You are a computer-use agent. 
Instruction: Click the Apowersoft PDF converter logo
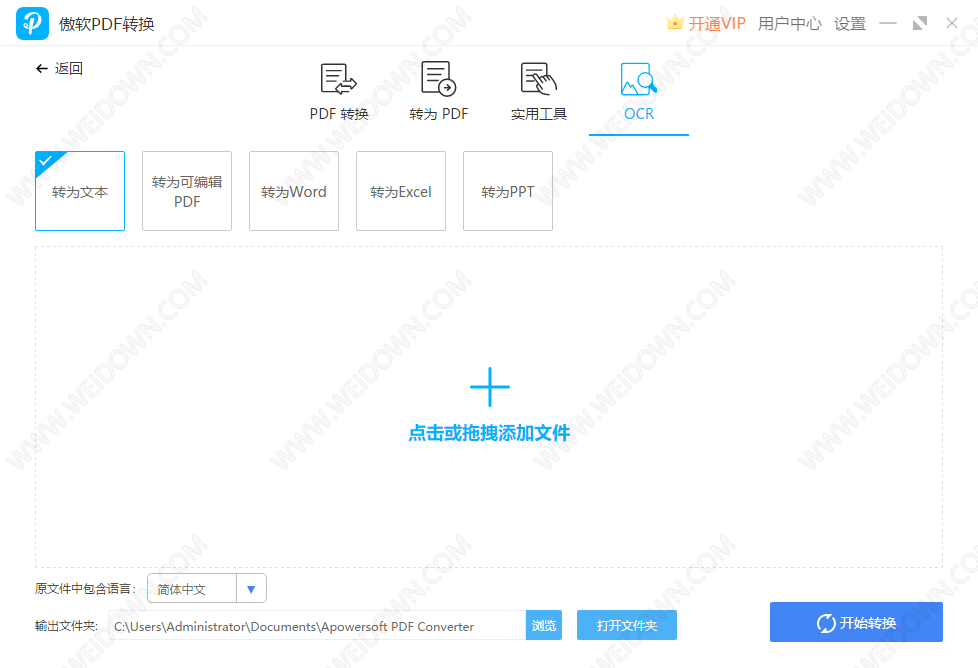[32, 24]
